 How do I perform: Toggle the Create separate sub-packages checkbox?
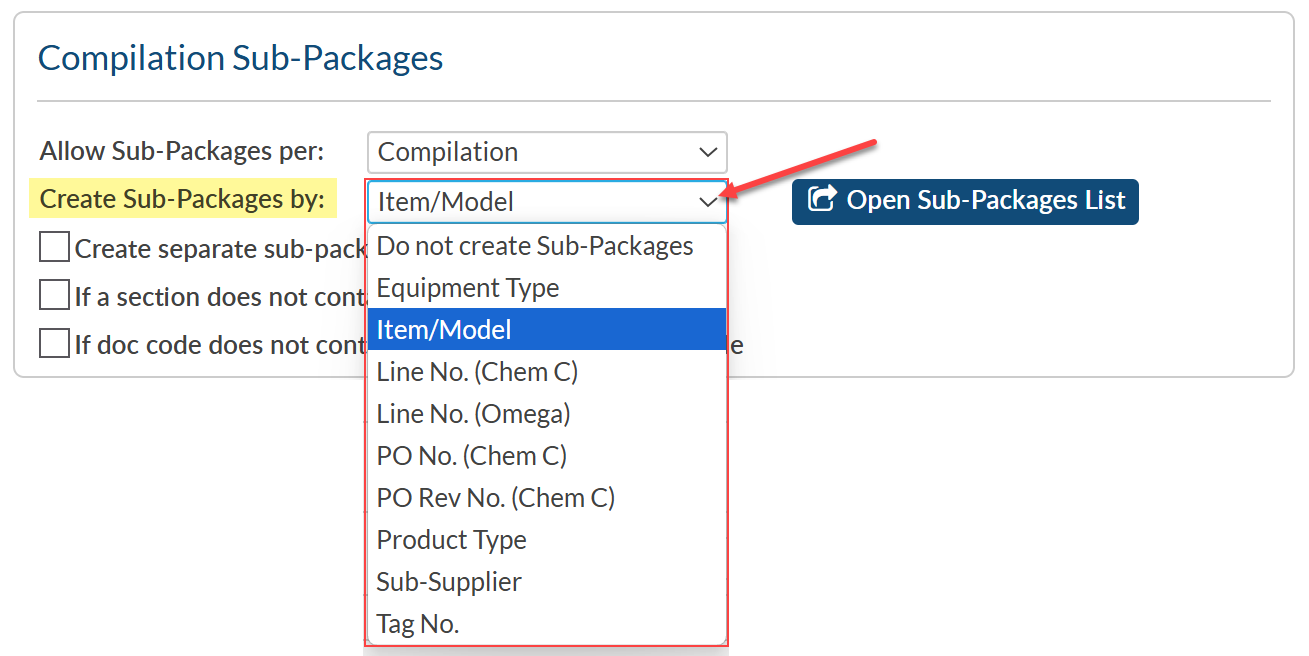coord(54,247)
